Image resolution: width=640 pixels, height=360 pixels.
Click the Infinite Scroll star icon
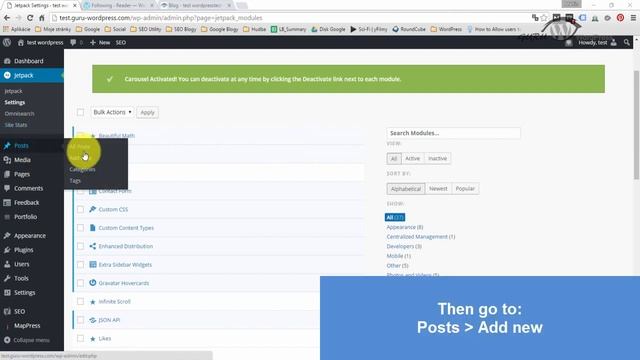click(93, 302)
